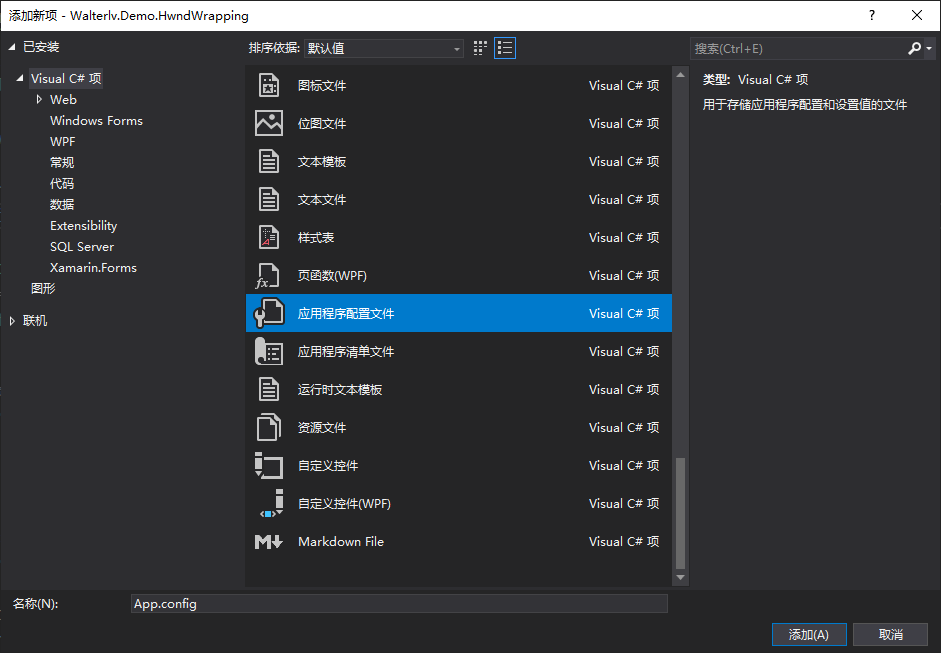Click the 页函数(WPF) fx icon
Image resolution: width=941 pixels, height=653 pixels.
point(268,275)
